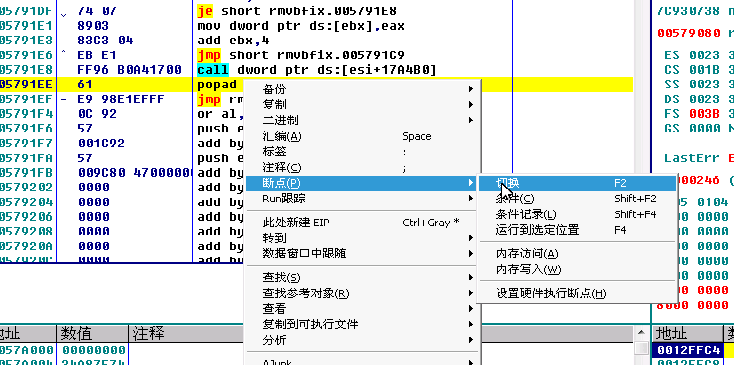Open 复制到可执行文件 submenu
The image size is (734, 365).
point(363,324)
